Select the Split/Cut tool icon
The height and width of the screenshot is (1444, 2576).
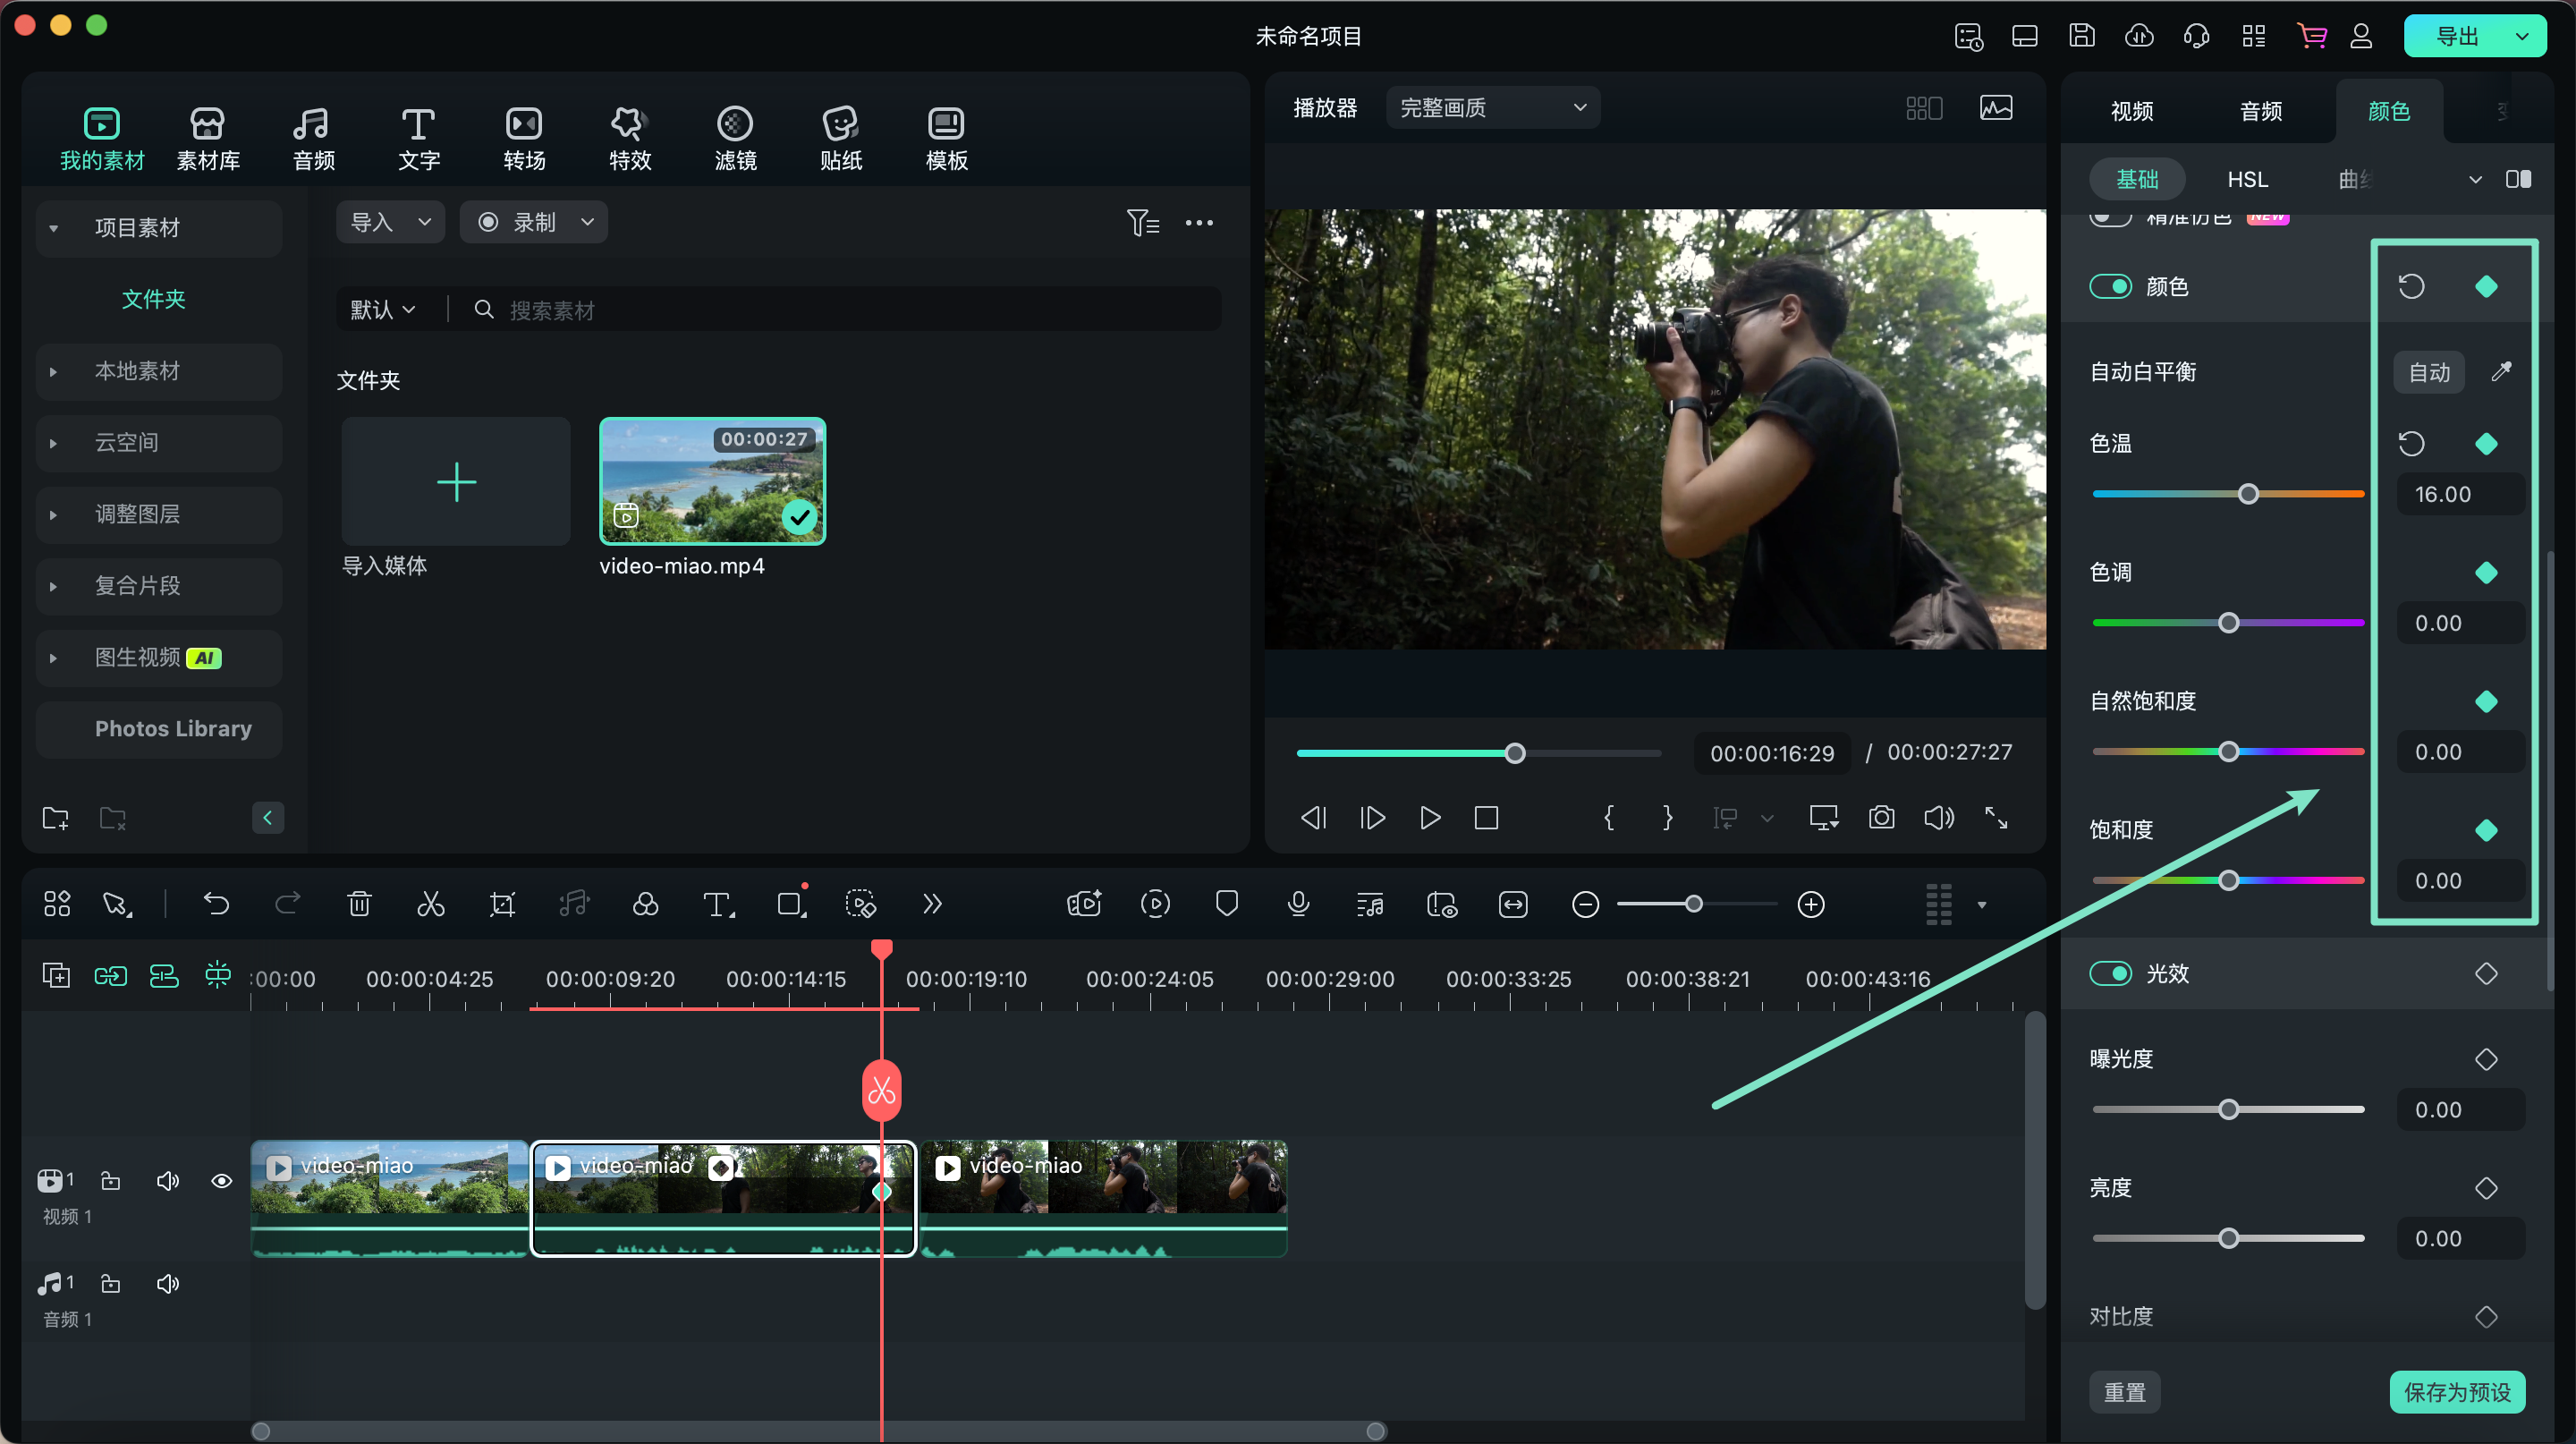tap(430, 905)
